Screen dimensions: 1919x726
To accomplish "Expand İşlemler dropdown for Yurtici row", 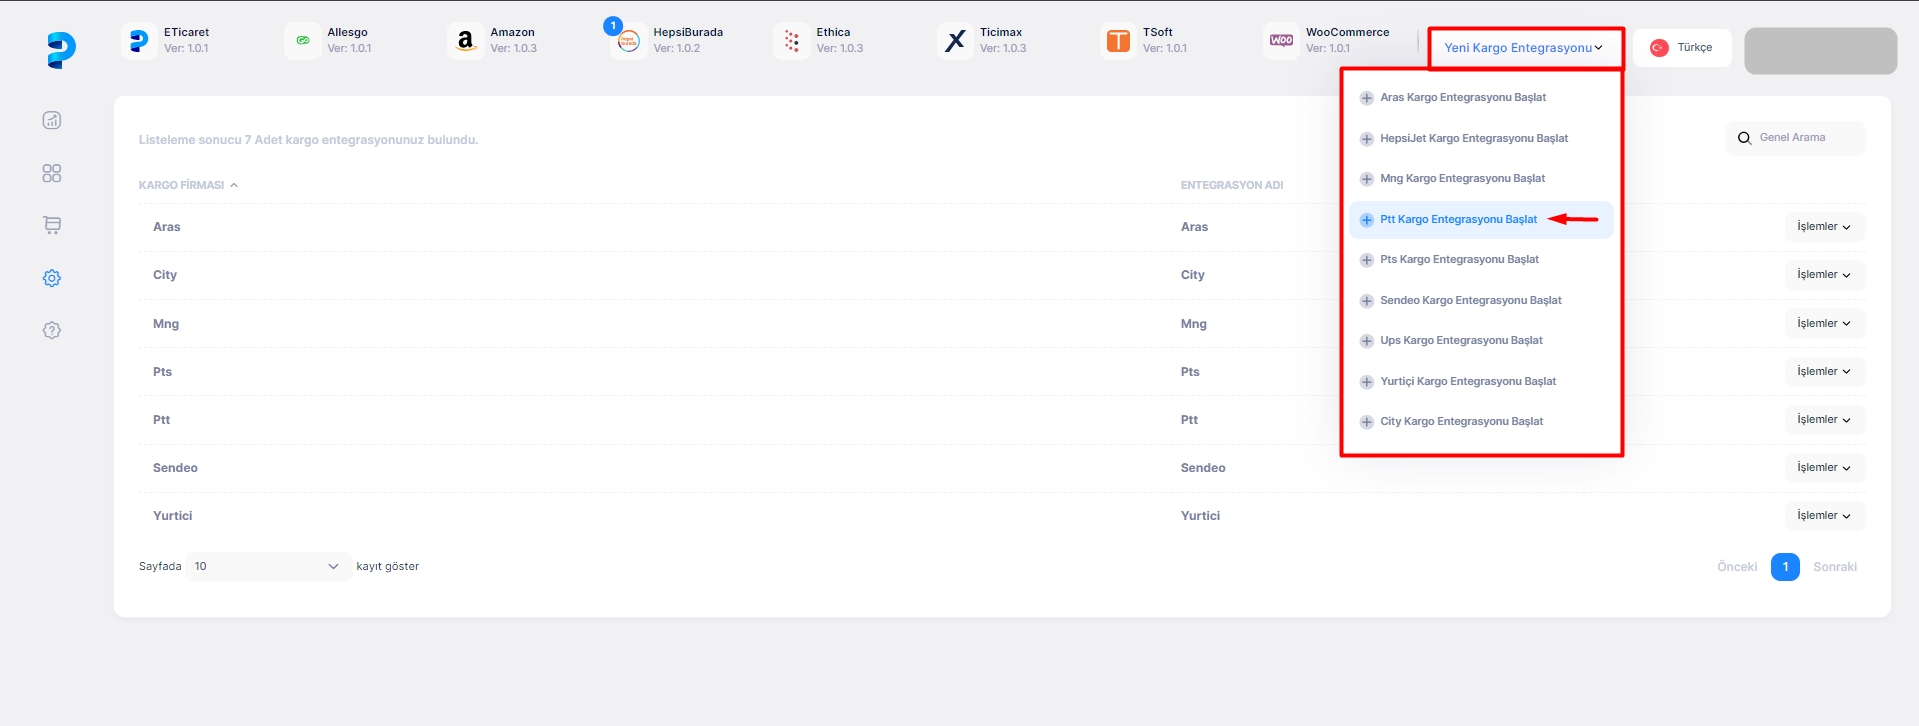I will [1823, 516].
